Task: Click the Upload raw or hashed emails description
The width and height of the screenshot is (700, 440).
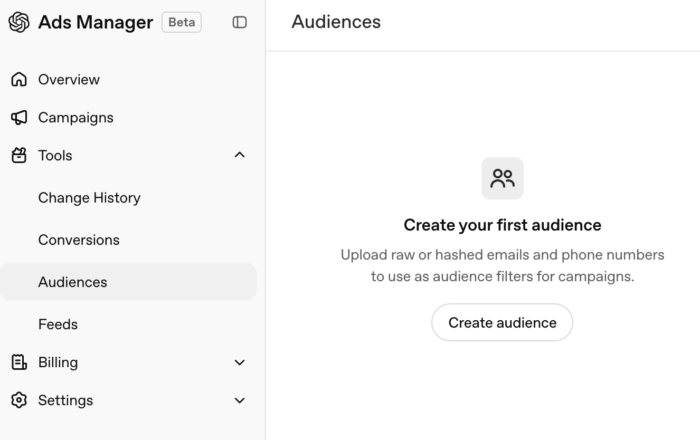Action: point(502,266)
